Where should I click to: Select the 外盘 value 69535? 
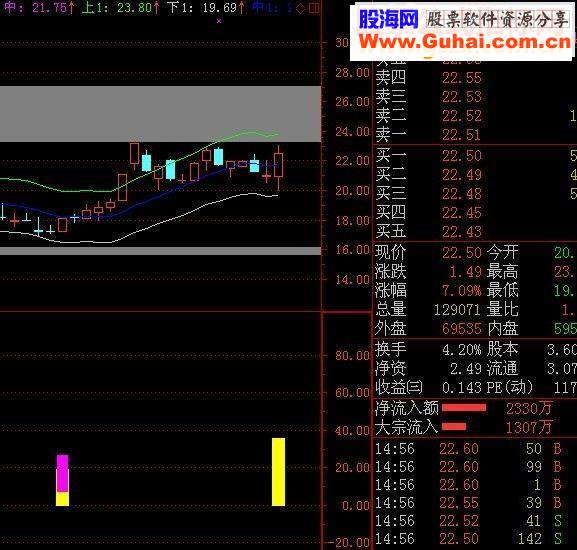pos(461,329)
